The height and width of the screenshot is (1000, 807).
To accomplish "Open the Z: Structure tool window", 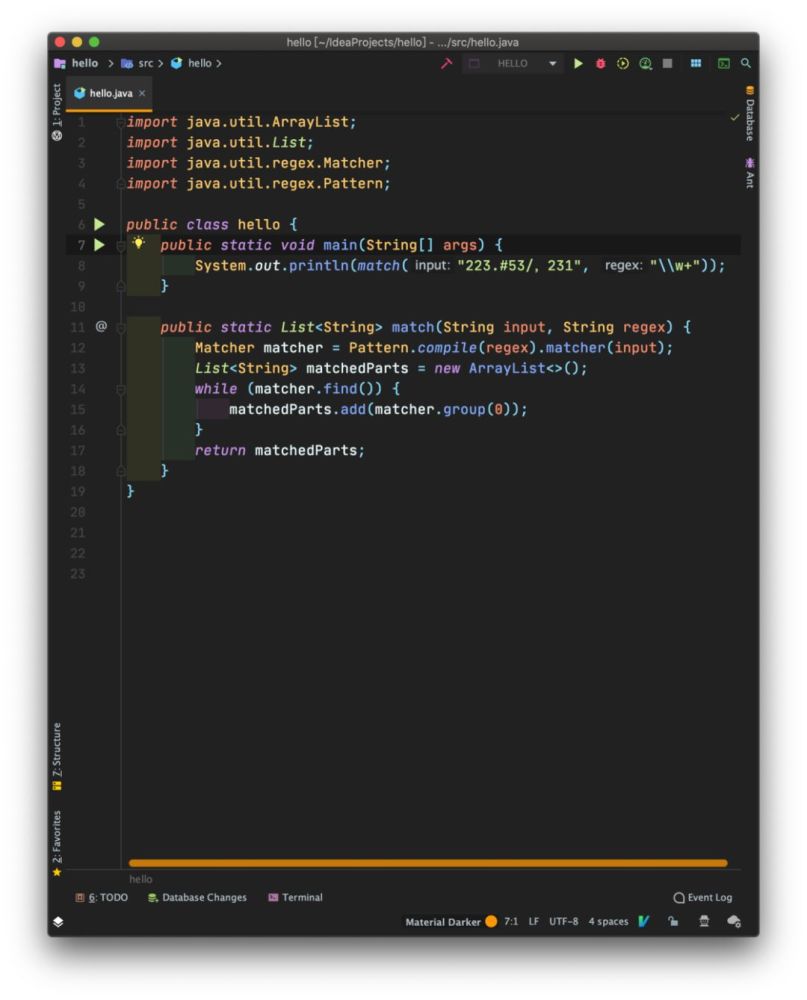I will [x=57, y=756].
